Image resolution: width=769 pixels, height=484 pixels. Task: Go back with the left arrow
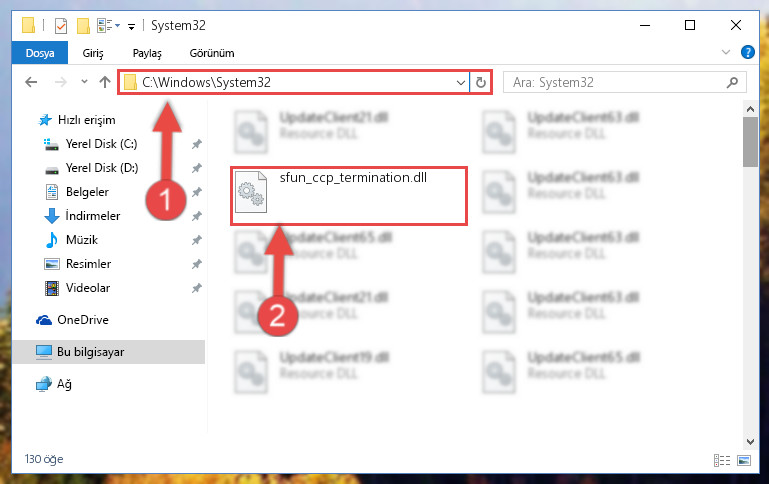coord(31,82)
